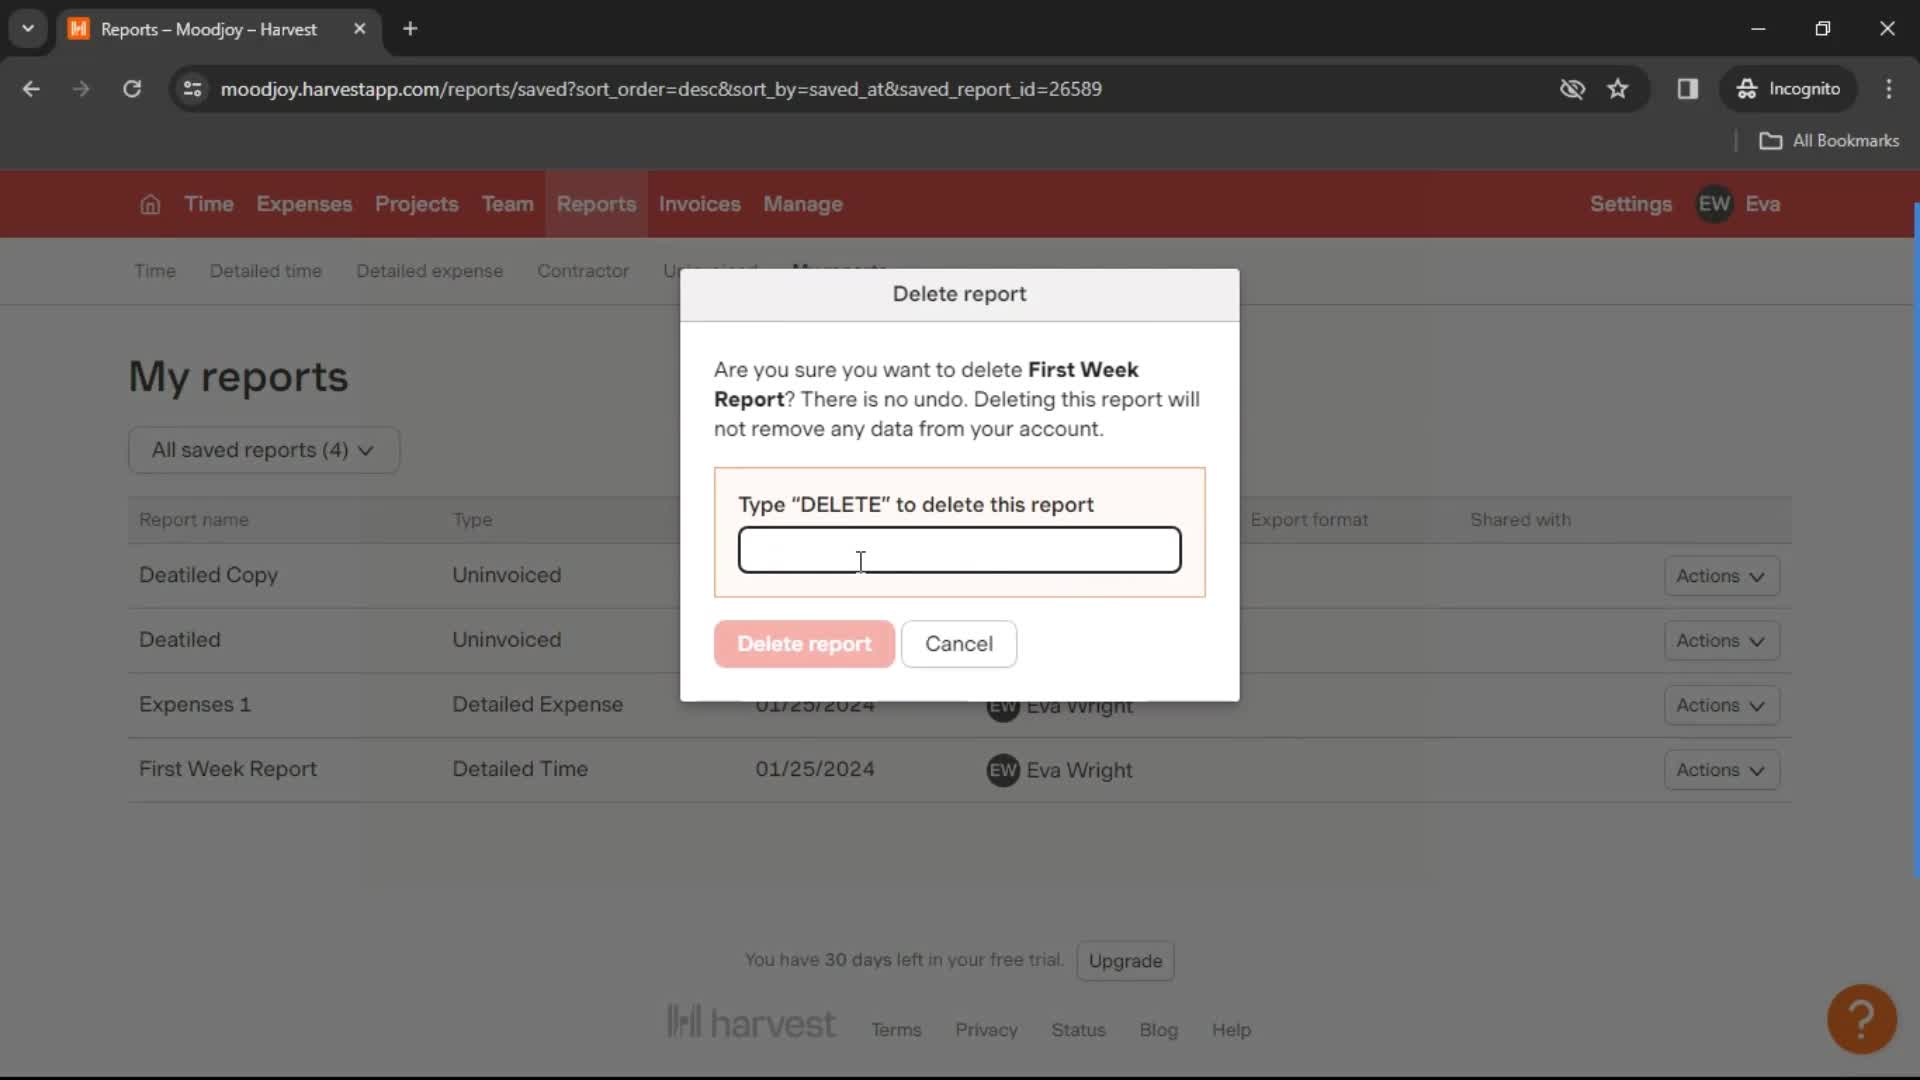The height and width of the screenshot is (1080, 1920).
Task: Click the Delete report button
Action: coord(804,644)
